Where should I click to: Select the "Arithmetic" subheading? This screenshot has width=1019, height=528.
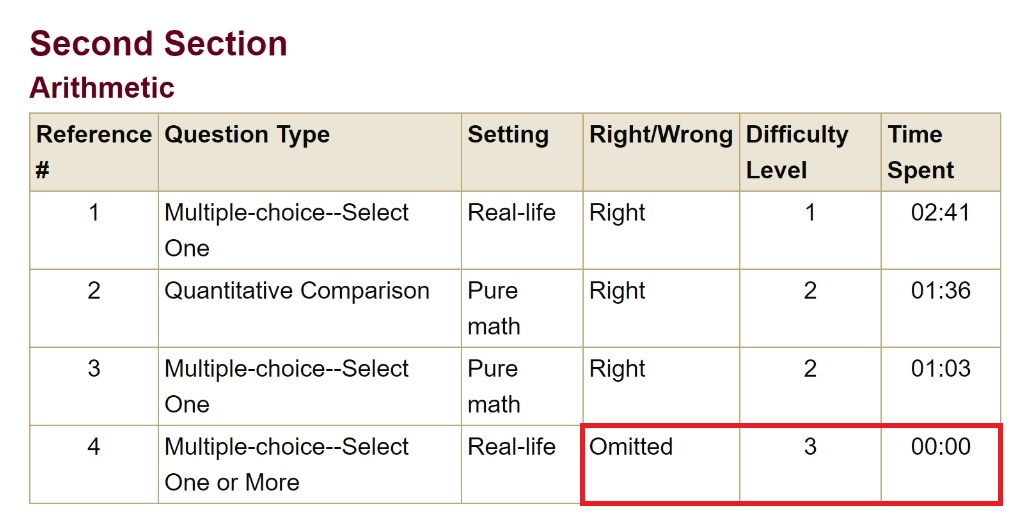pos(102,88)
